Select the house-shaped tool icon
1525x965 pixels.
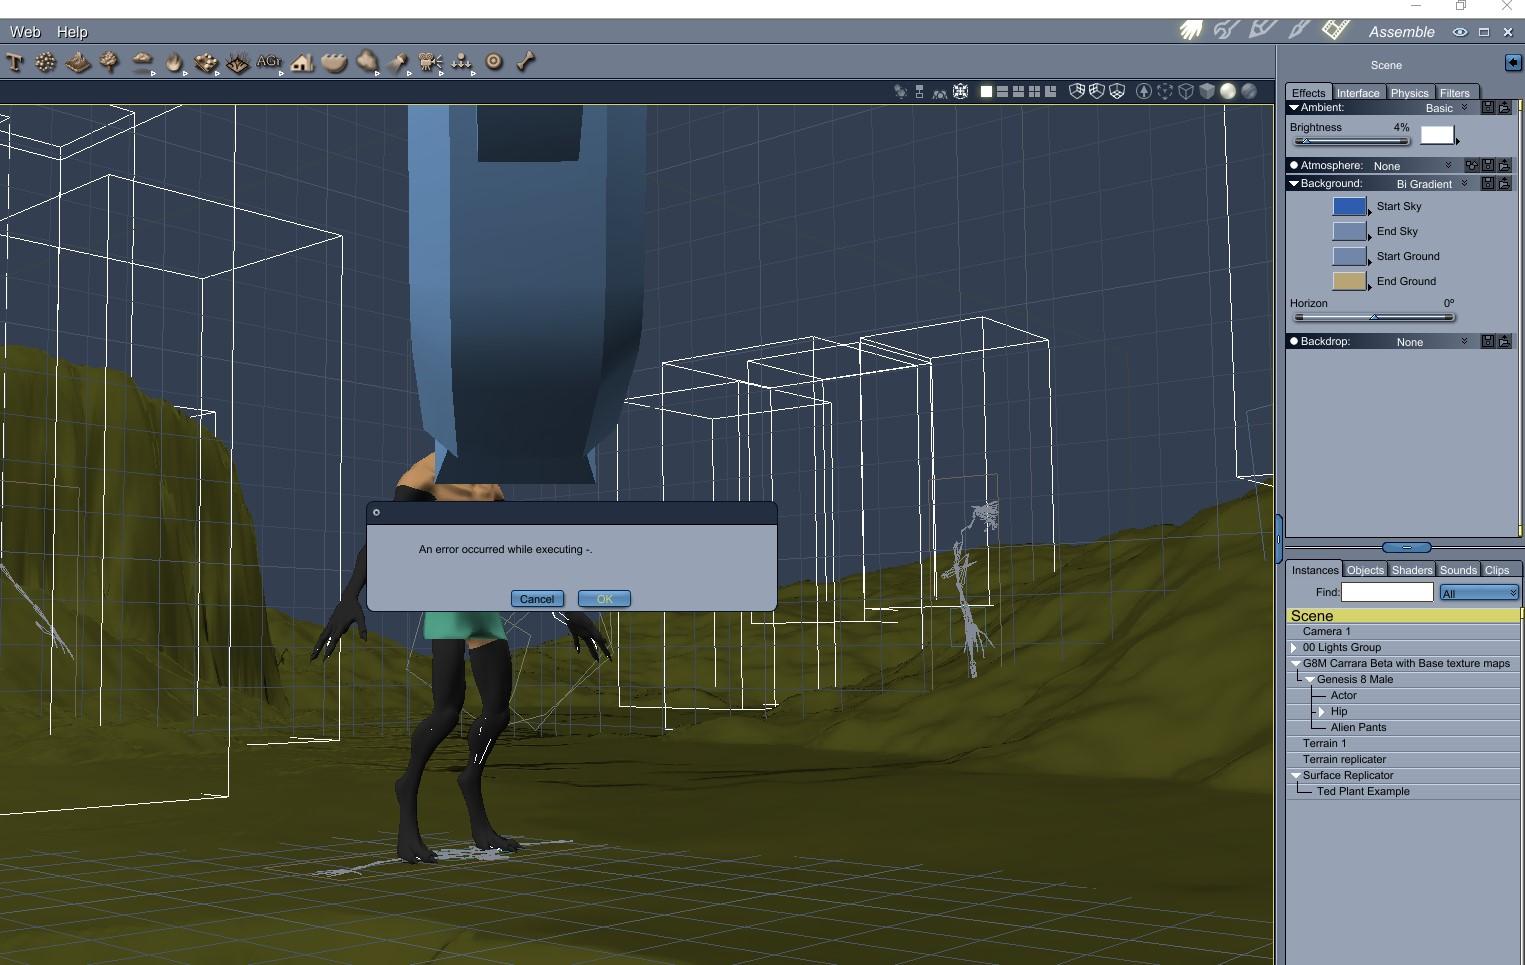(x=301, y=62)
